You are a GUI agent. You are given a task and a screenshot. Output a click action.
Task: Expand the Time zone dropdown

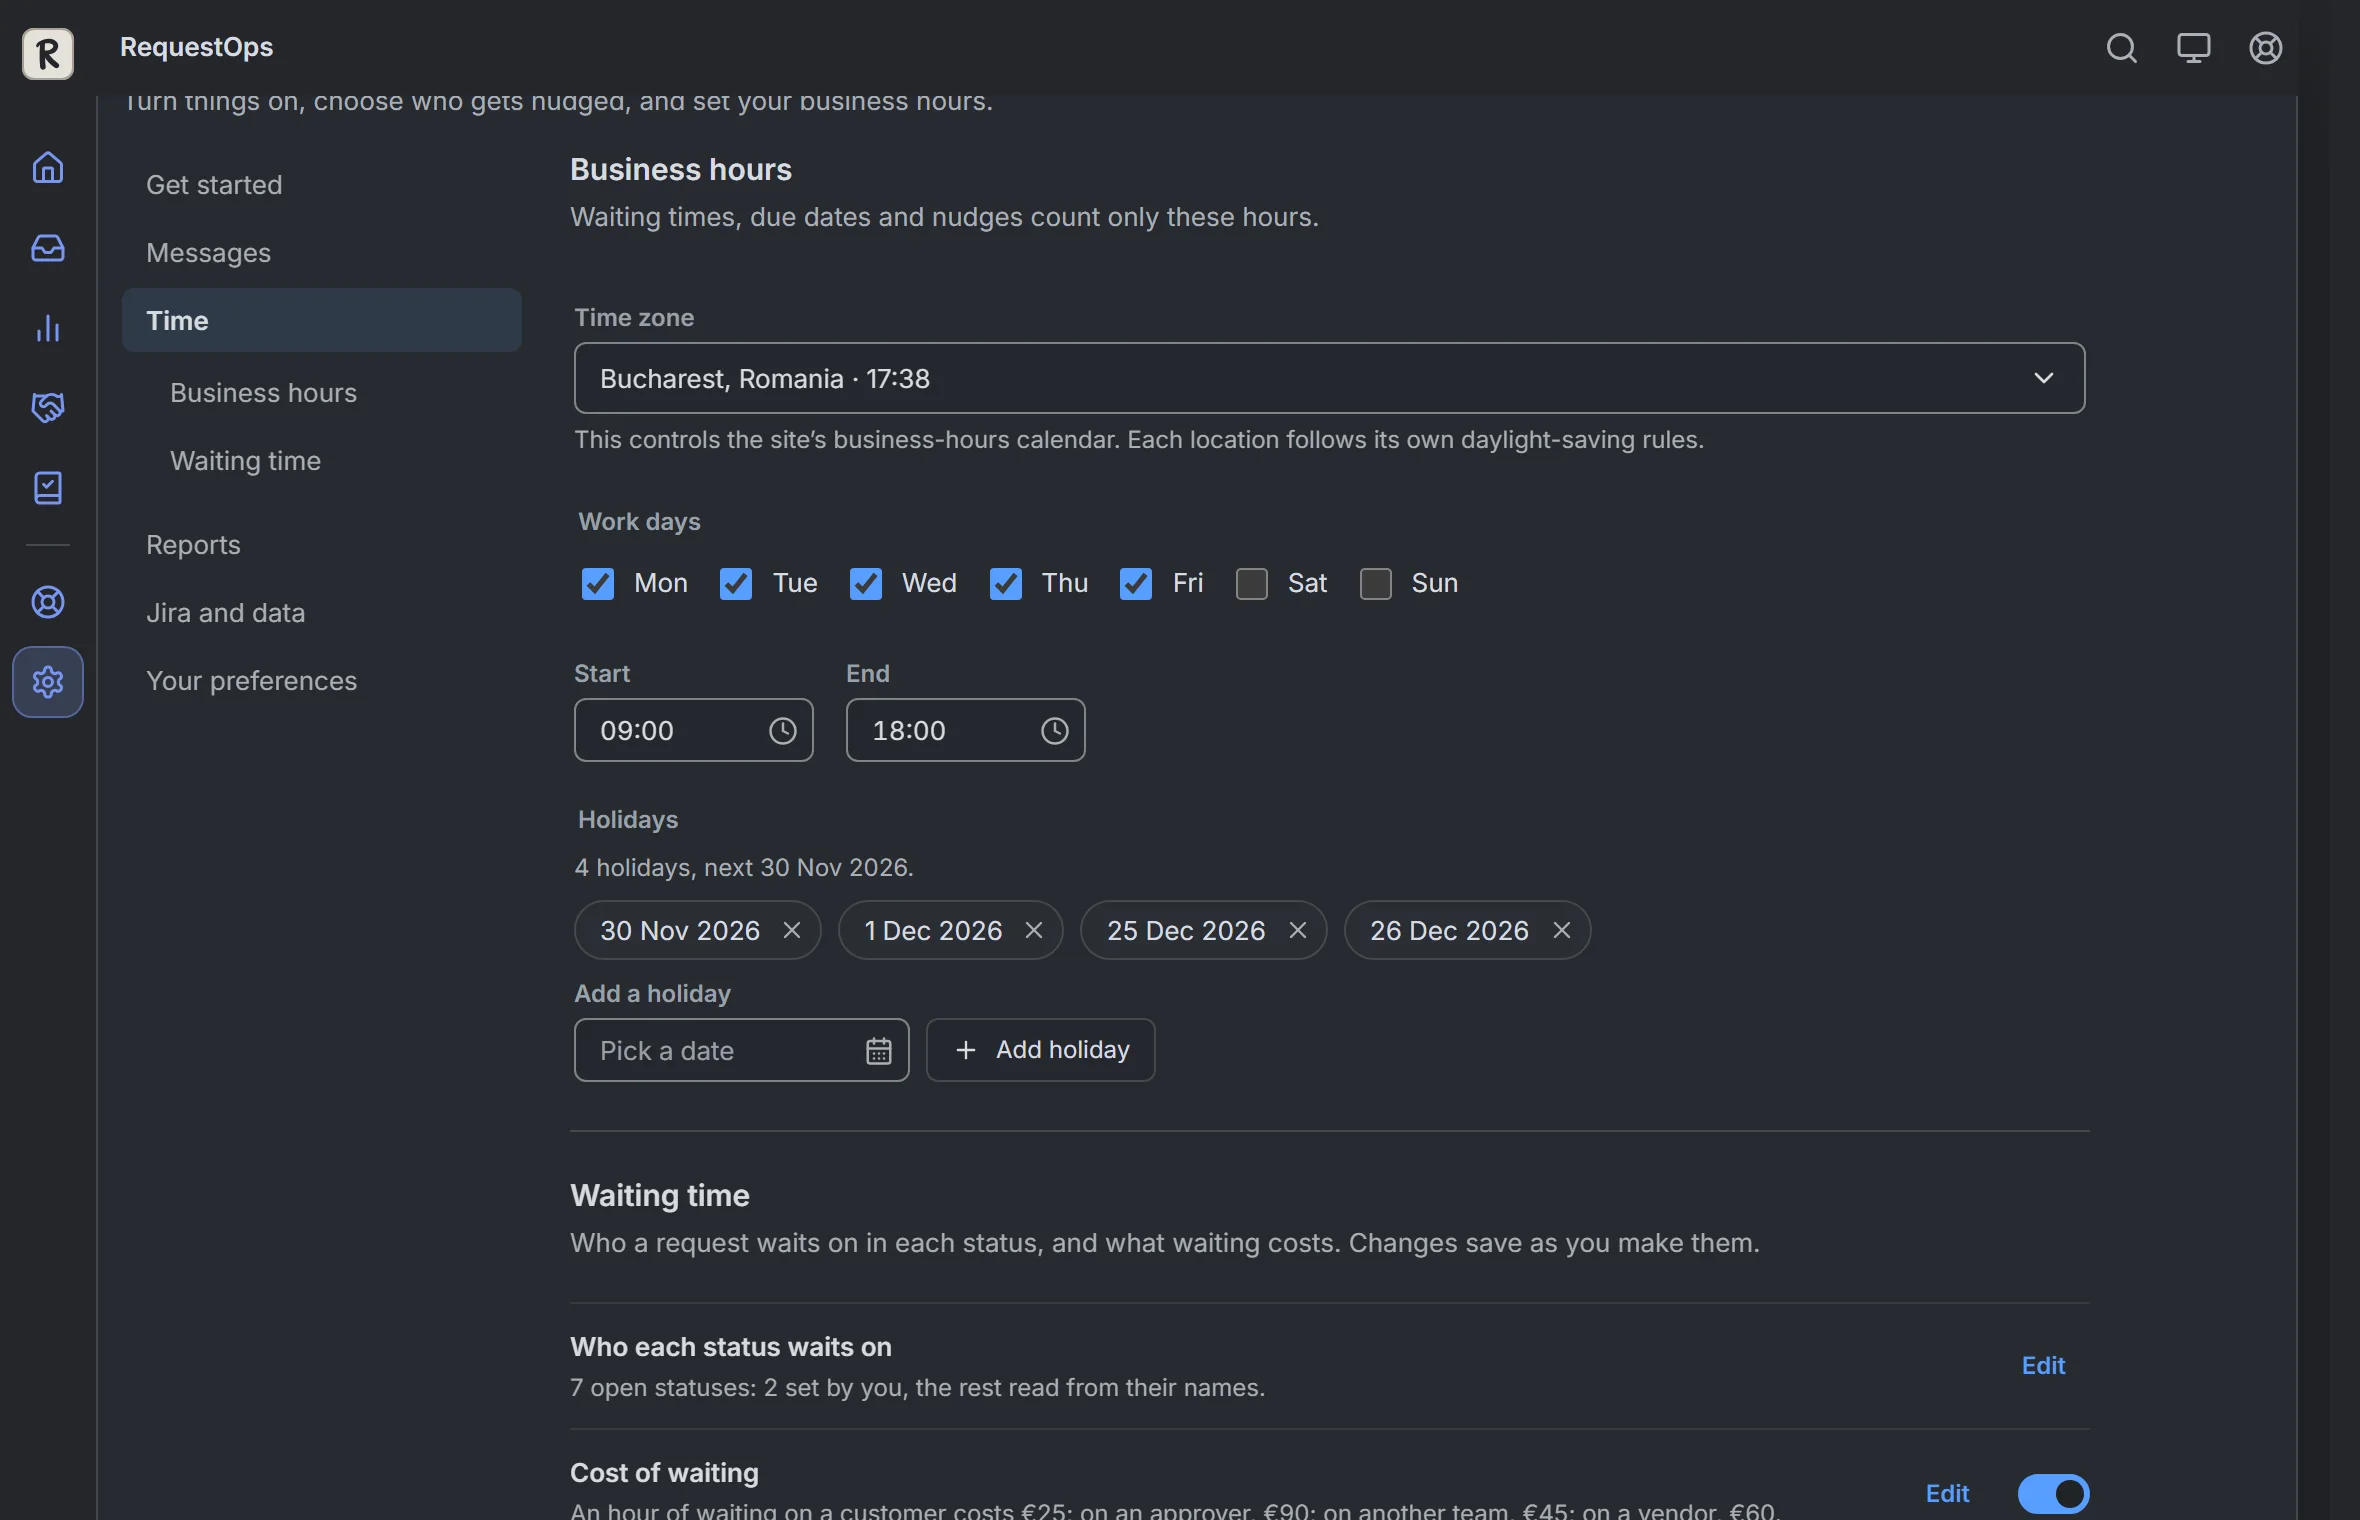tap(1329, 378)
